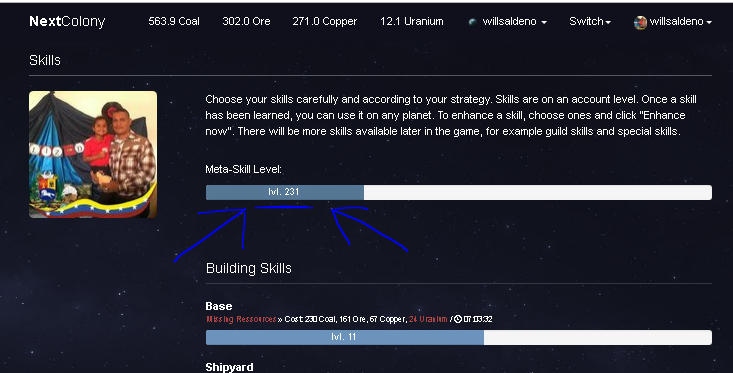This screenshot has height=373, width=733.
Task: Click the 12.1 Uranium resource counter
Action: [411, 22]
